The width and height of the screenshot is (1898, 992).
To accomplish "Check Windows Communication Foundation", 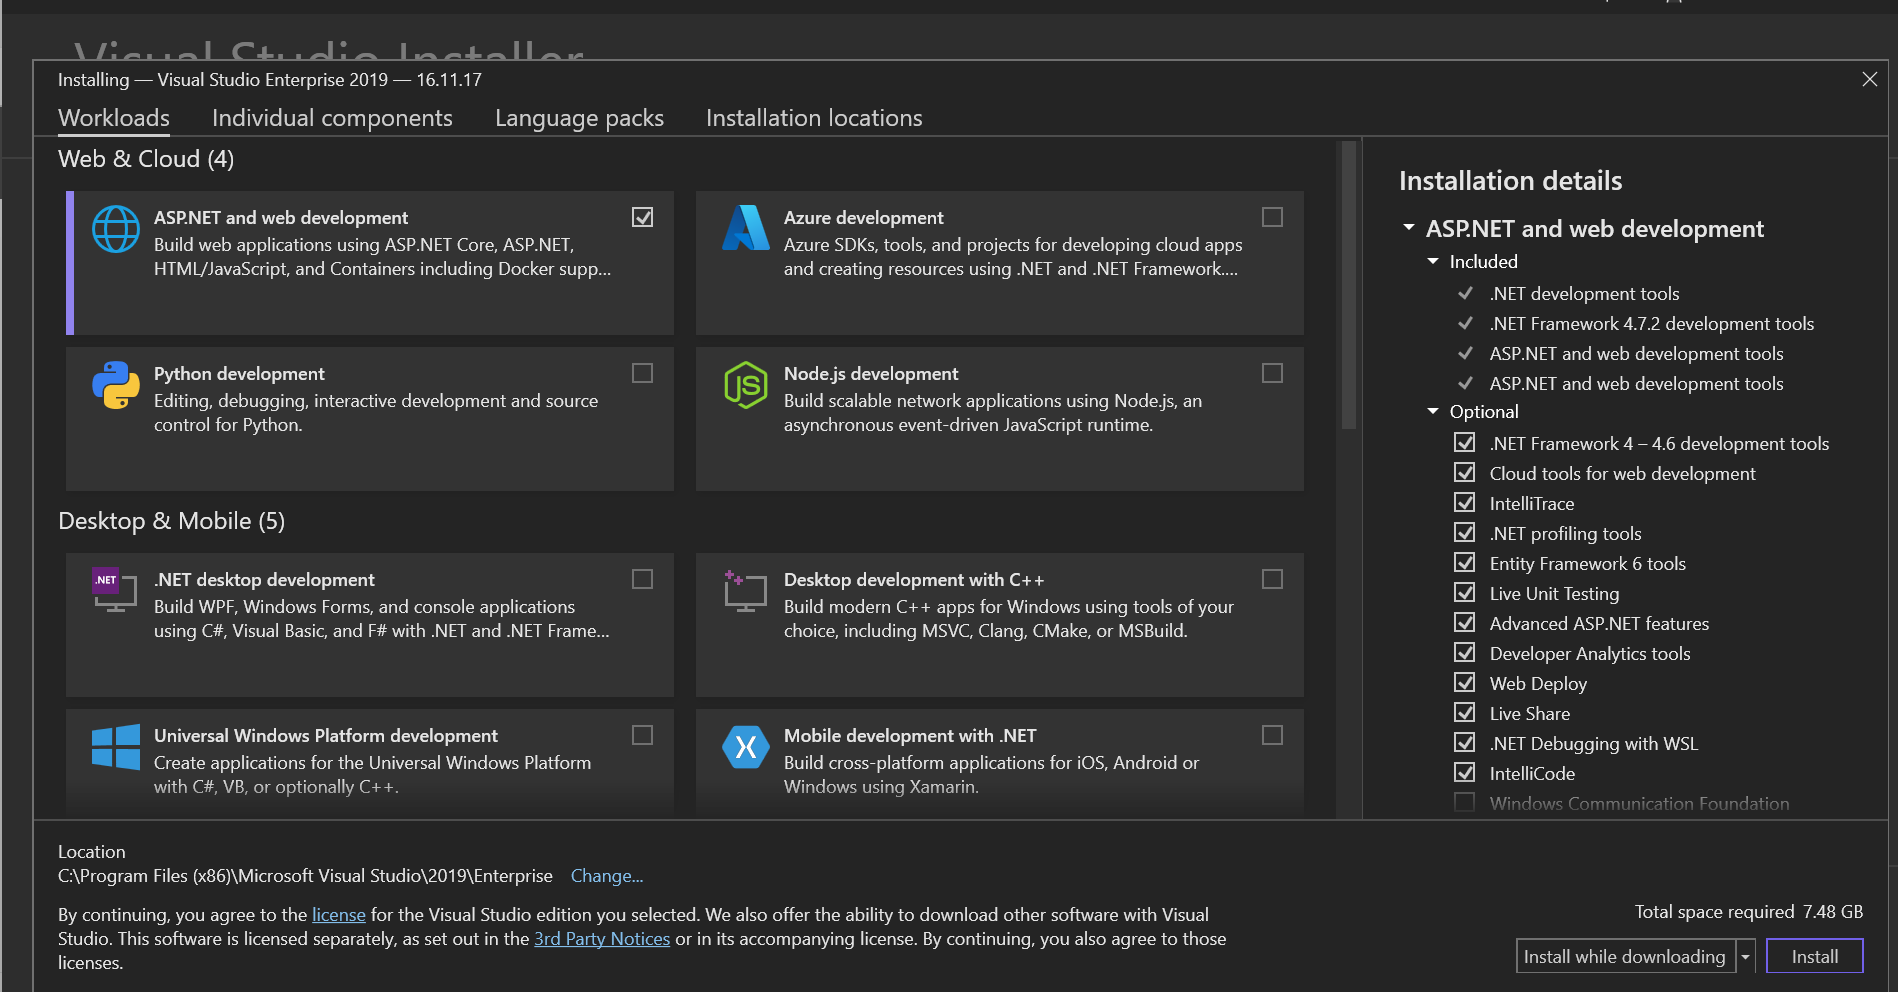I will pyautogui.click(x=1464, y=802).
